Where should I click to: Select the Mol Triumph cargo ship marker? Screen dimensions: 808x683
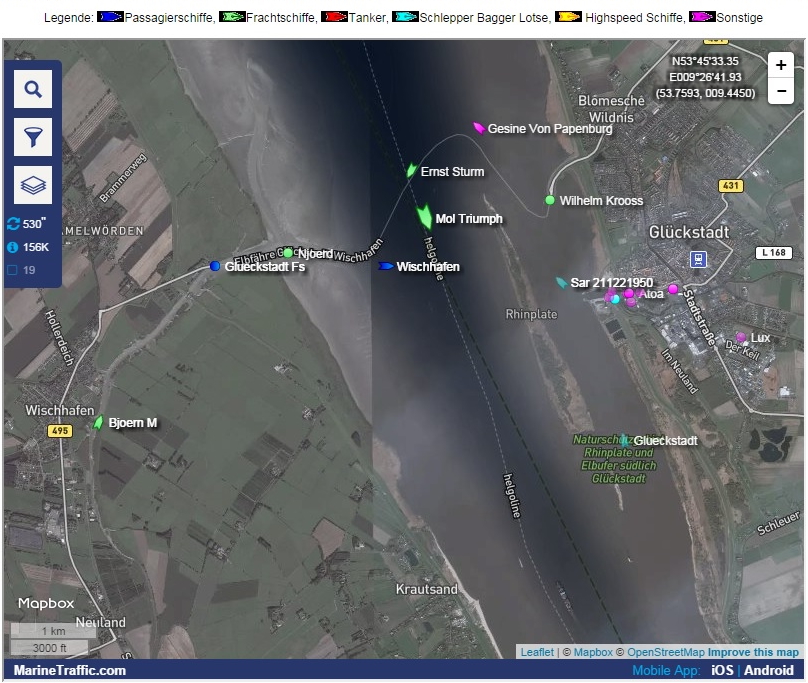[423, 217]
